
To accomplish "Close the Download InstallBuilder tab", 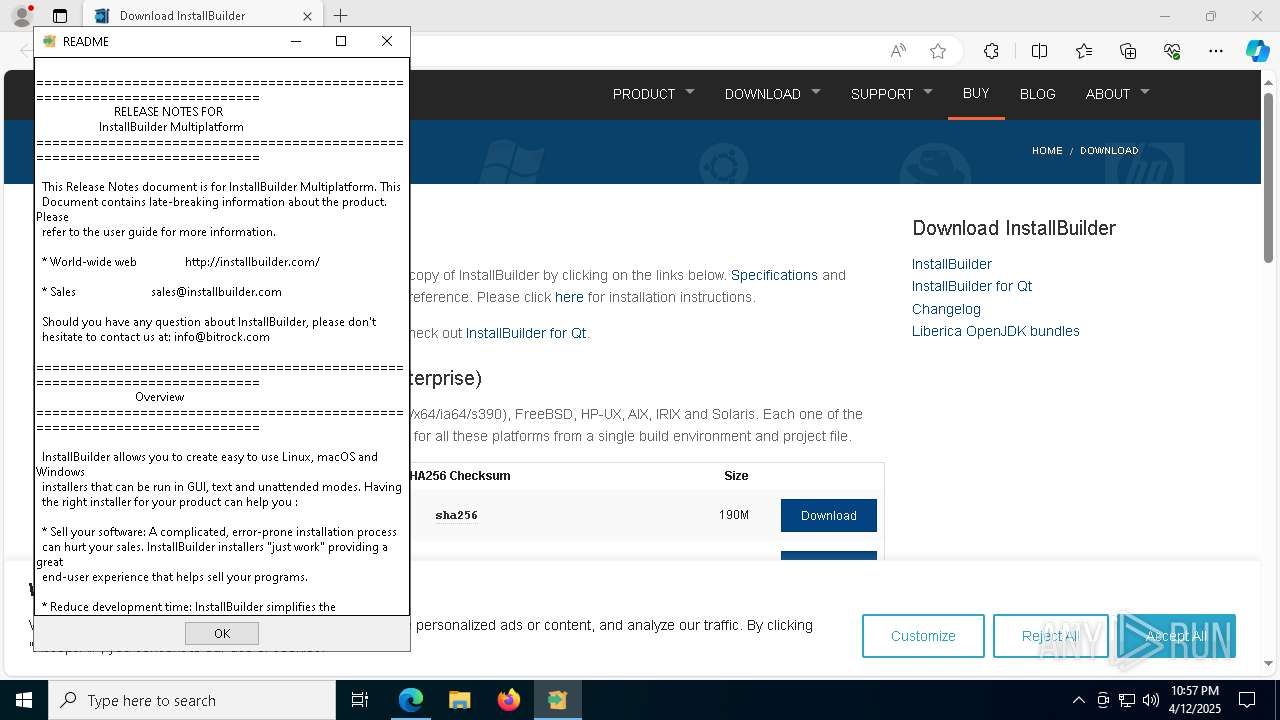I will pyautogui.click(x=307, y=16).
